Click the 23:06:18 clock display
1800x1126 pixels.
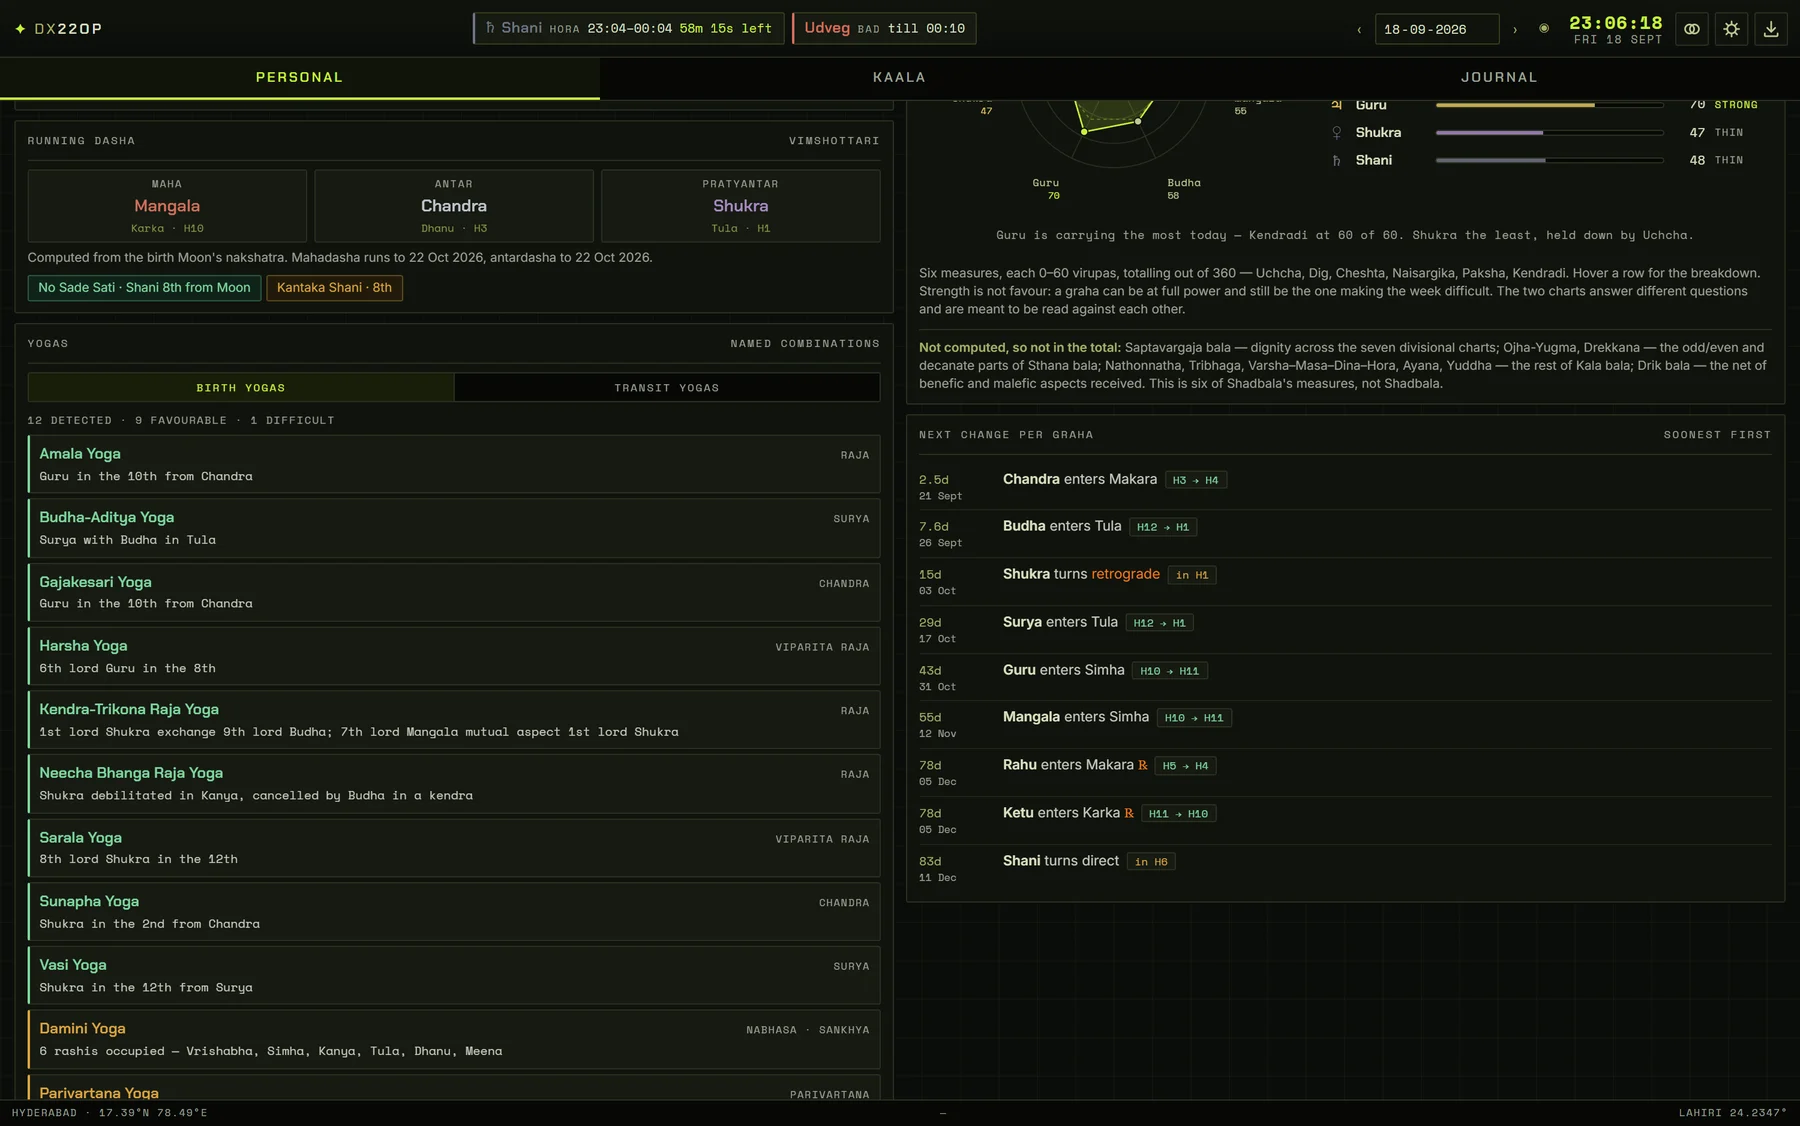pyautogui.click(x=1615, y=23)
